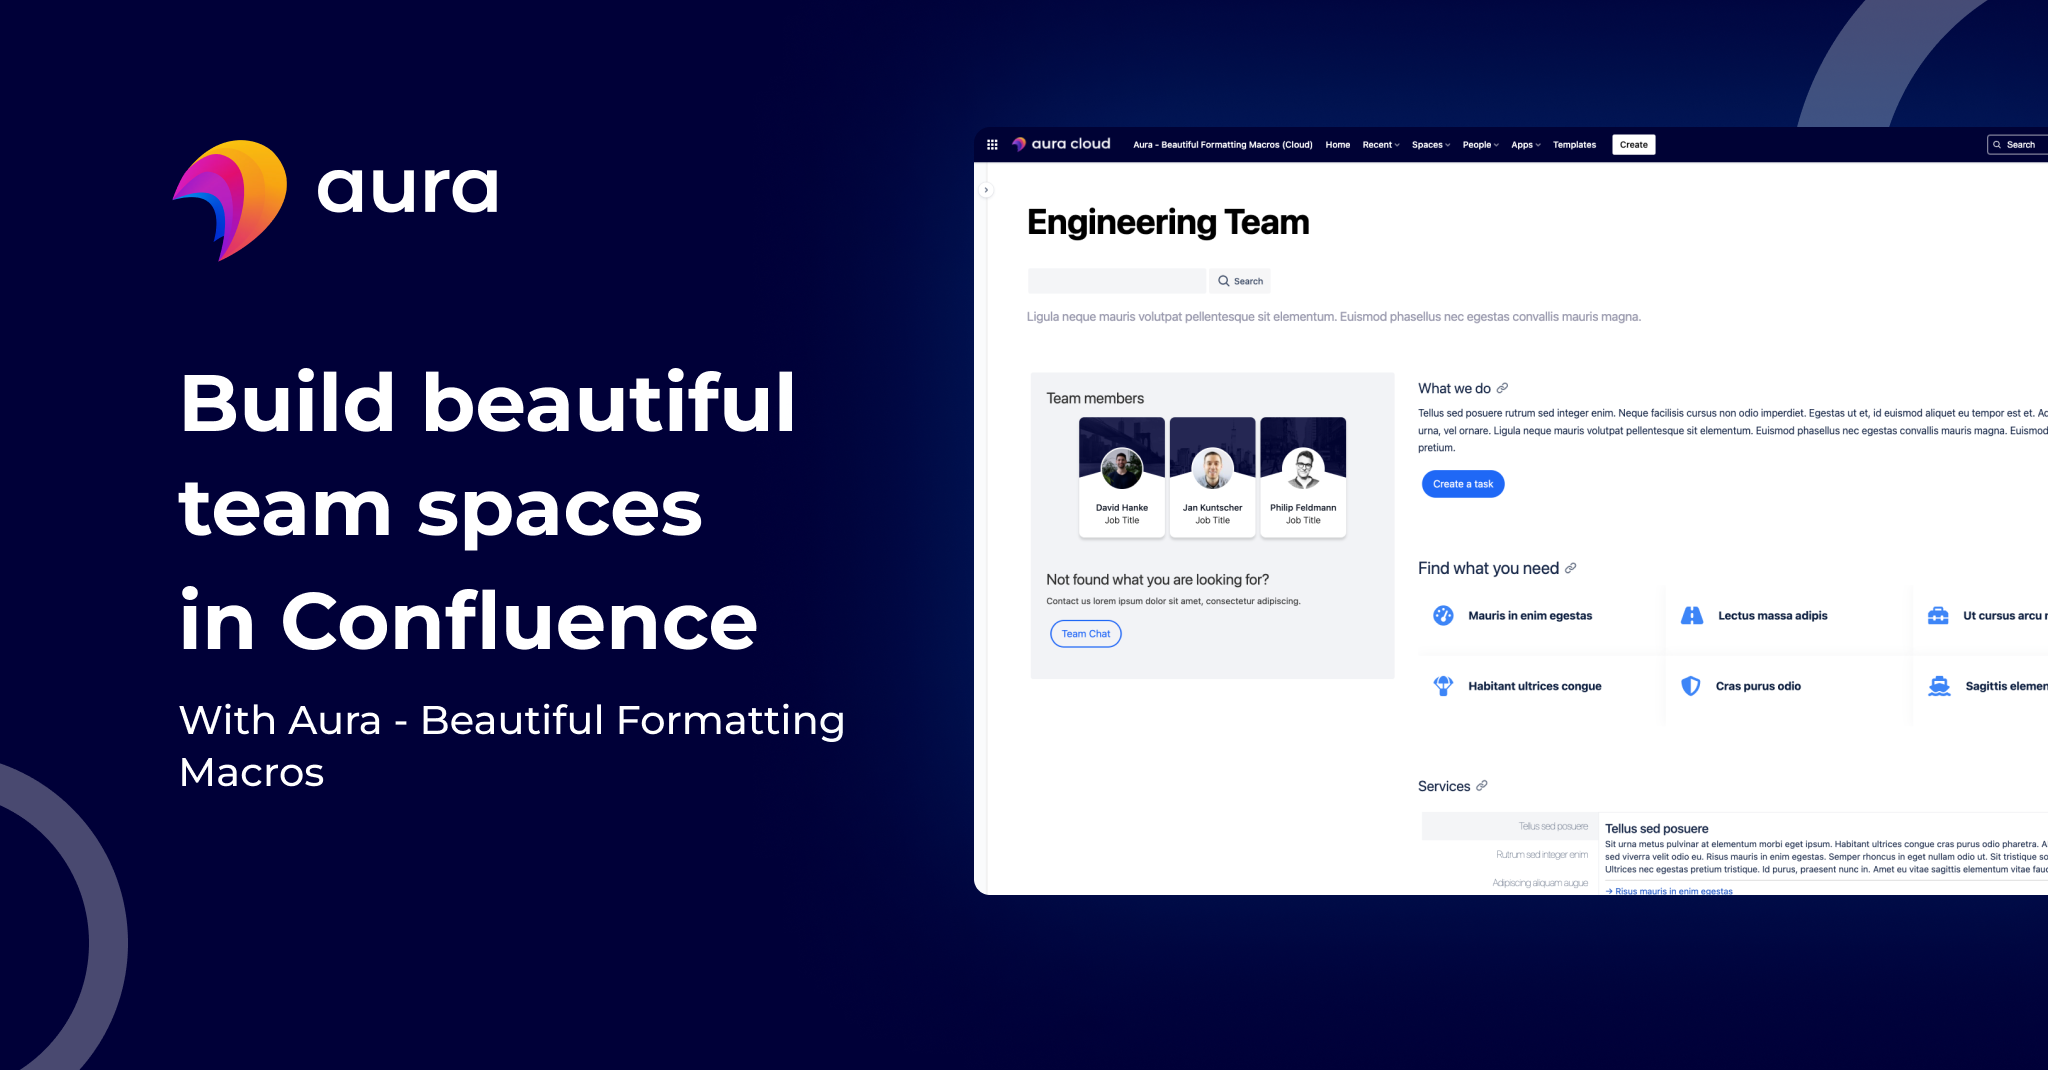Open David Hanke's profile card

[x=1122, y=478]
